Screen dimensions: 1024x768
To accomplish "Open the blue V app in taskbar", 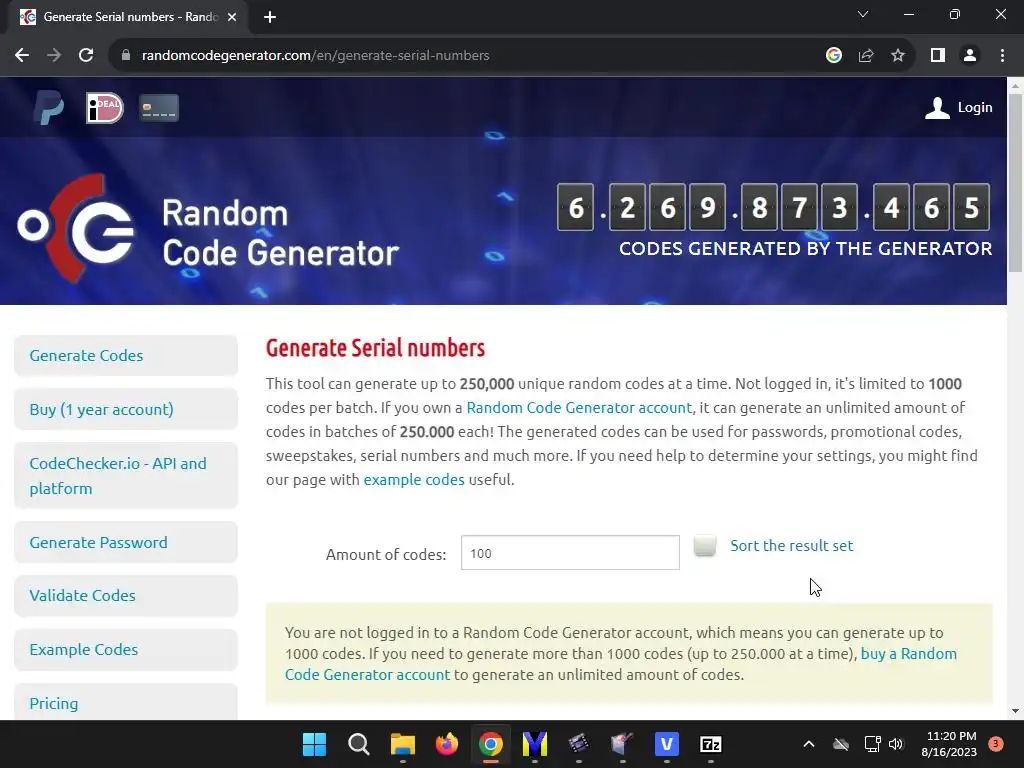I will [x=667, y=744].
